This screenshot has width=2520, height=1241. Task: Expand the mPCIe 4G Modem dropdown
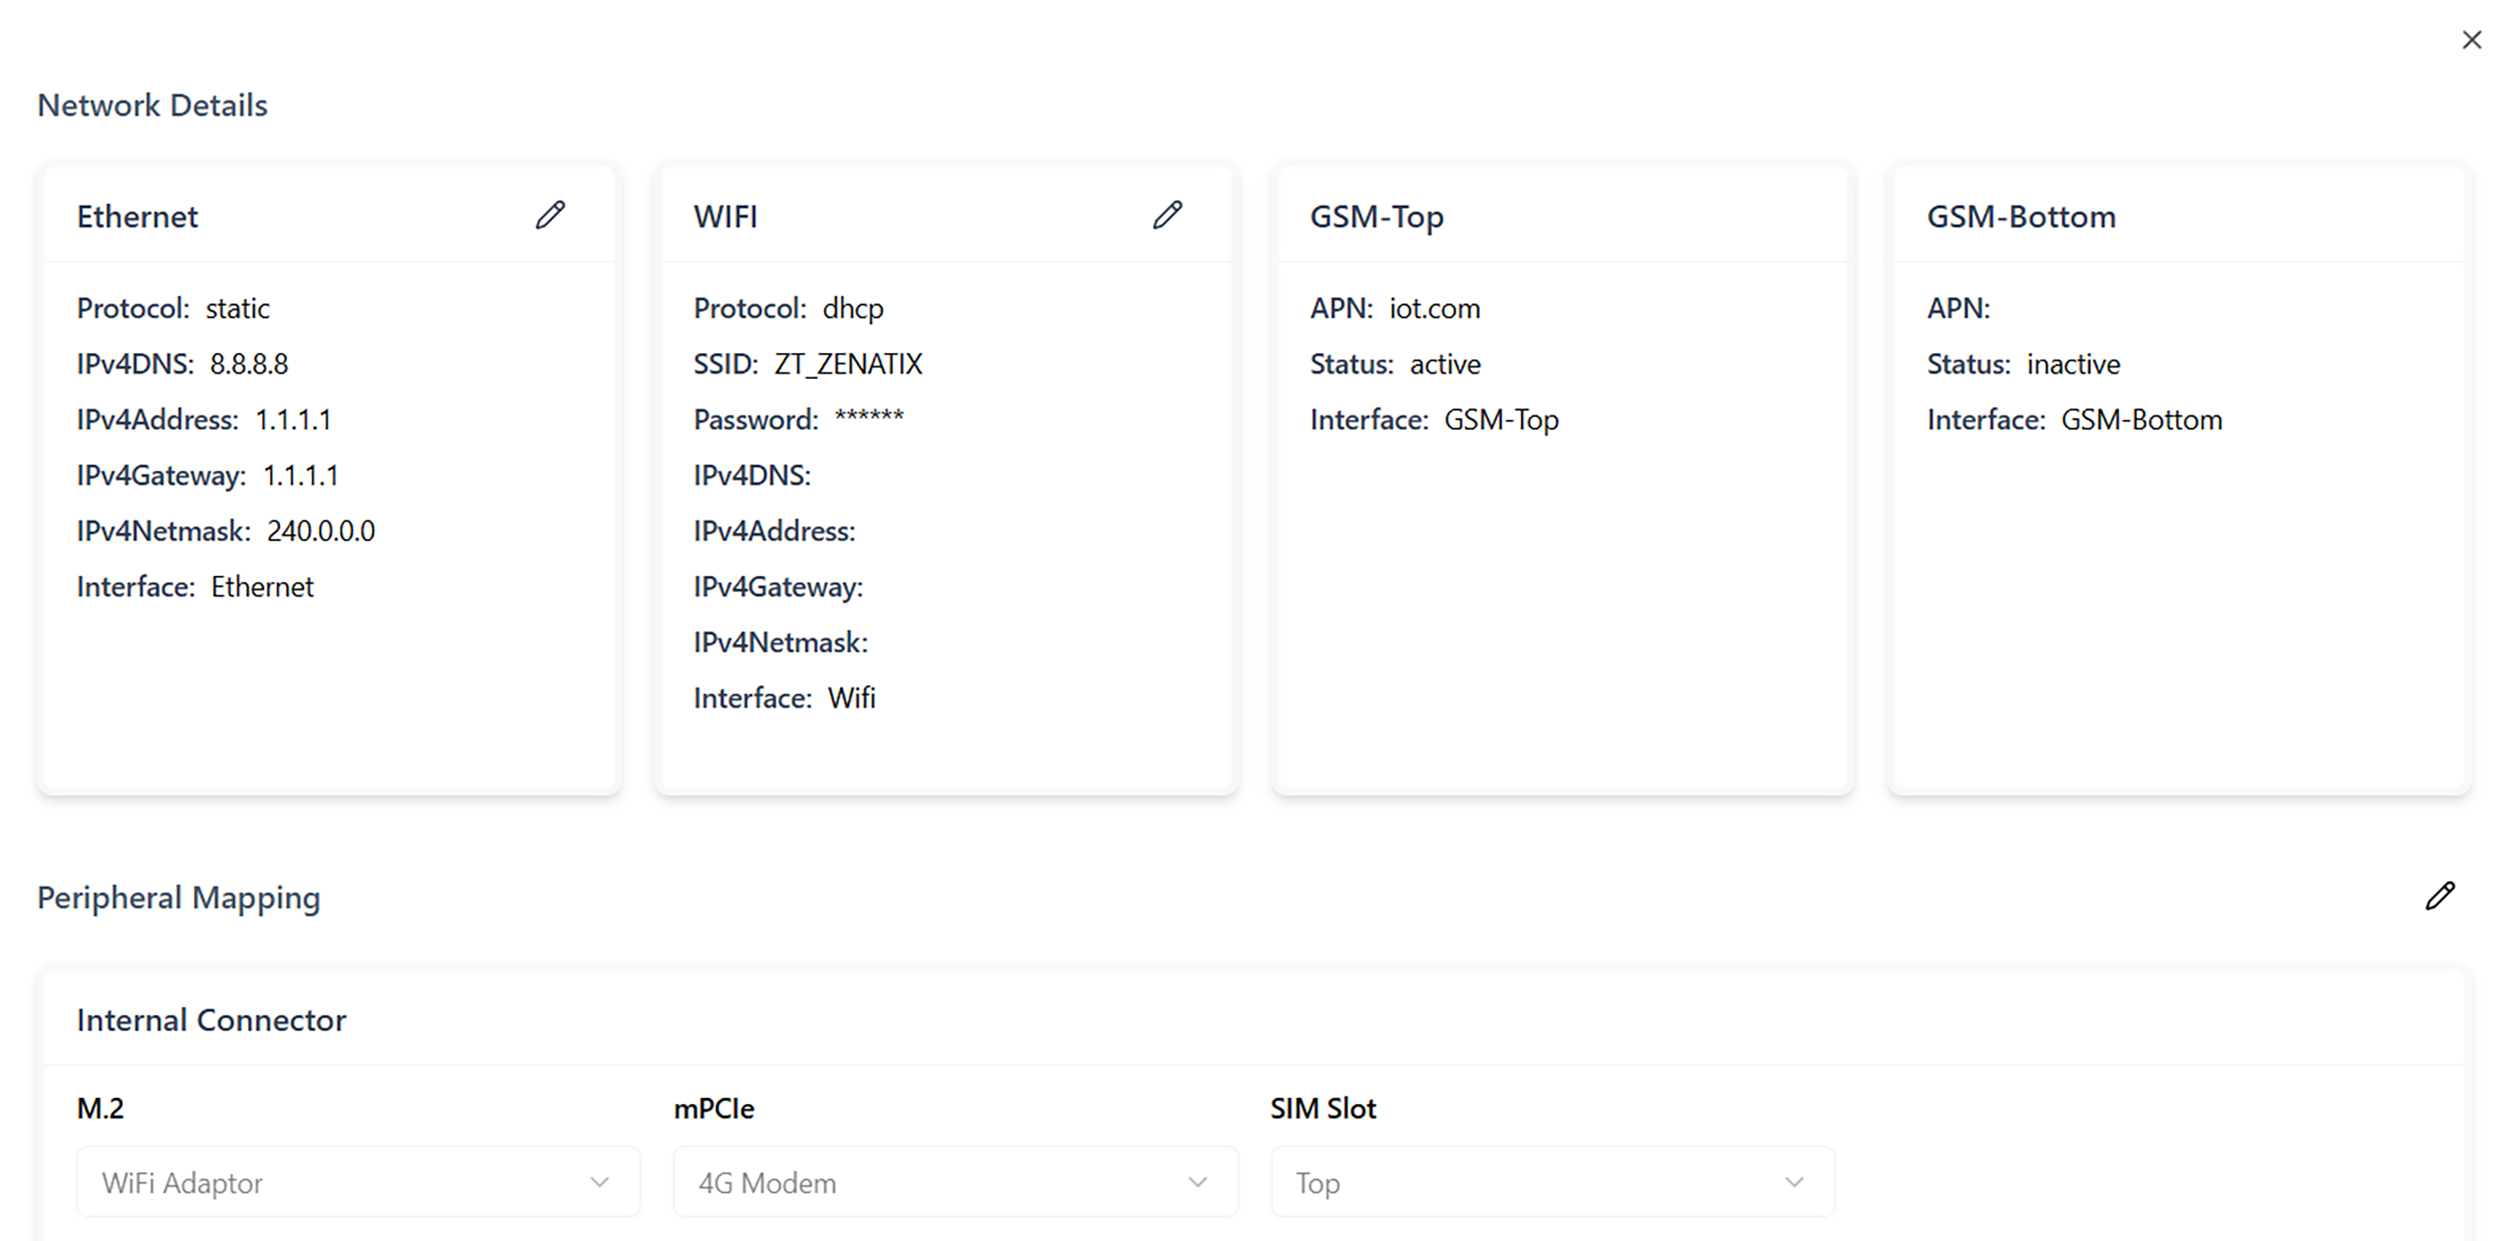(x=955, y=1182)
